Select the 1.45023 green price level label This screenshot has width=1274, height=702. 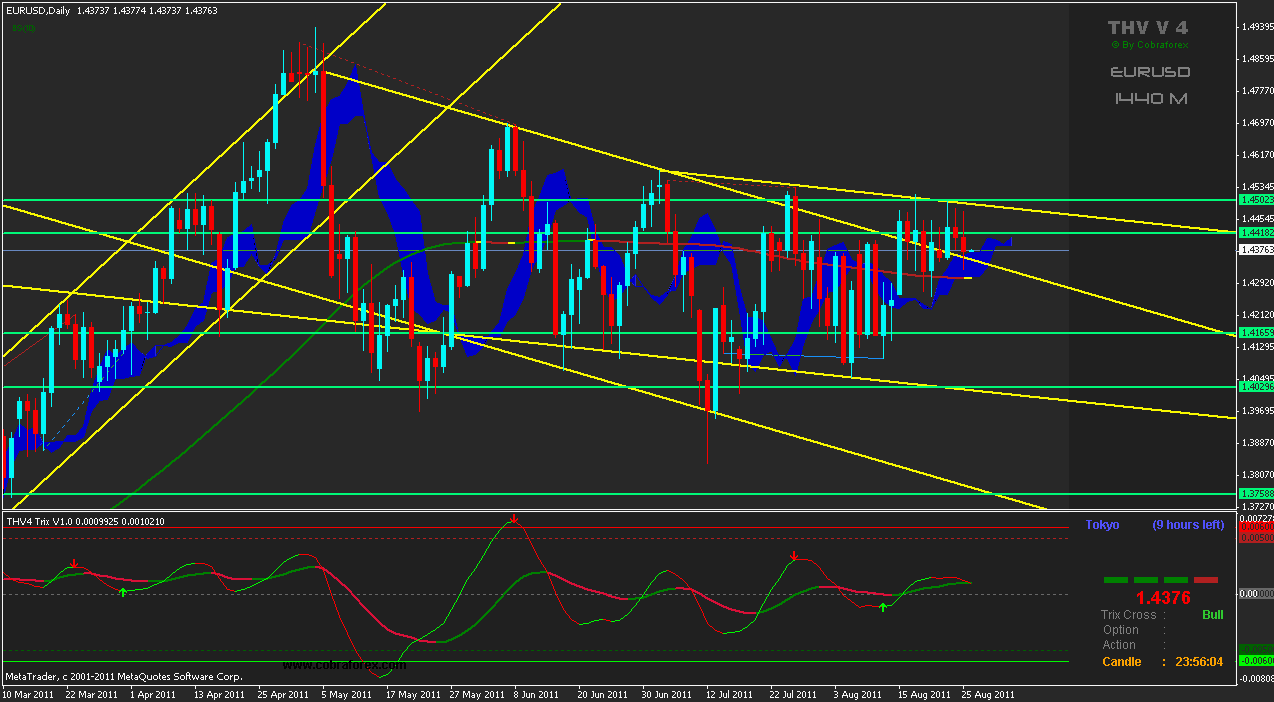point(1255,200)
